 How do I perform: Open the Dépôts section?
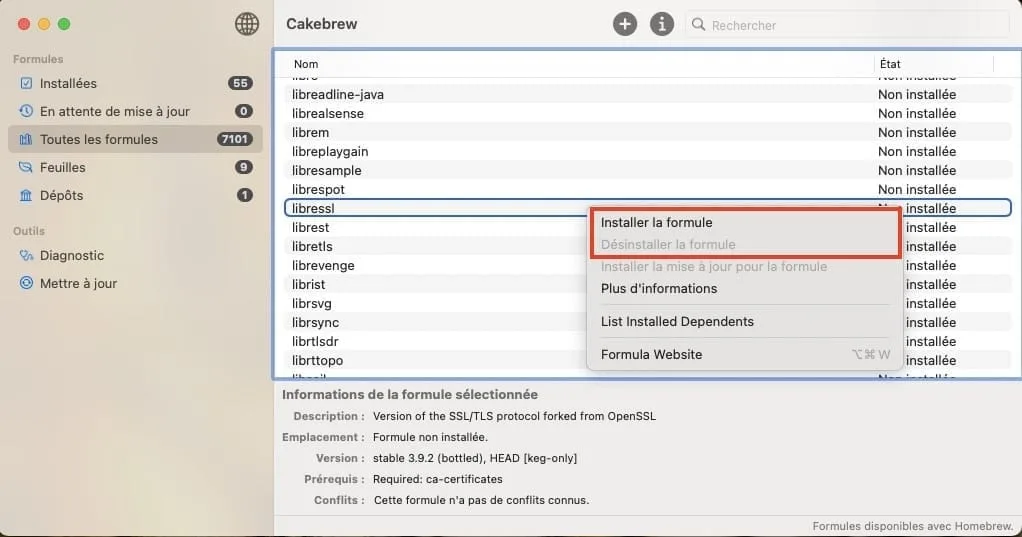[135, 196]
